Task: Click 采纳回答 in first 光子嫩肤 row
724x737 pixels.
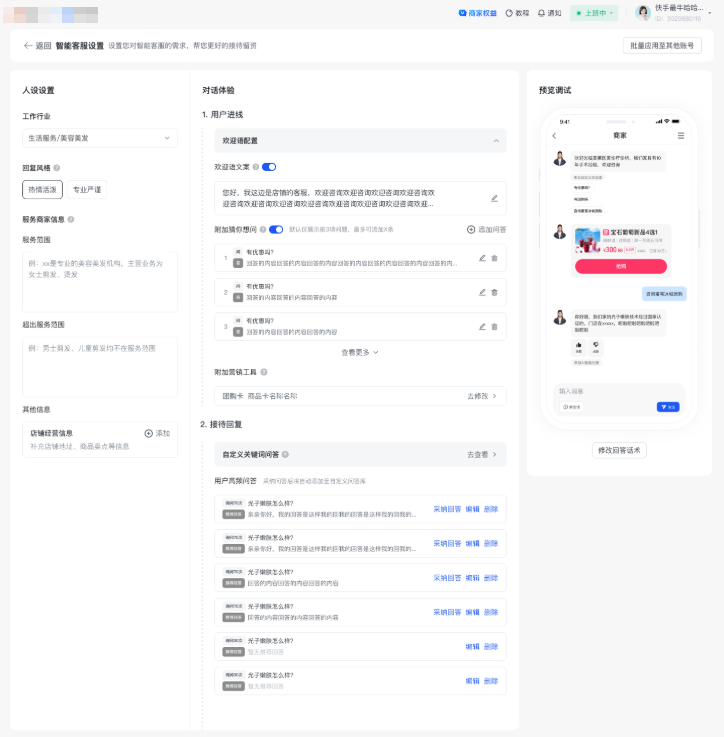Action: pyautogui.click(x=447, y=509)
